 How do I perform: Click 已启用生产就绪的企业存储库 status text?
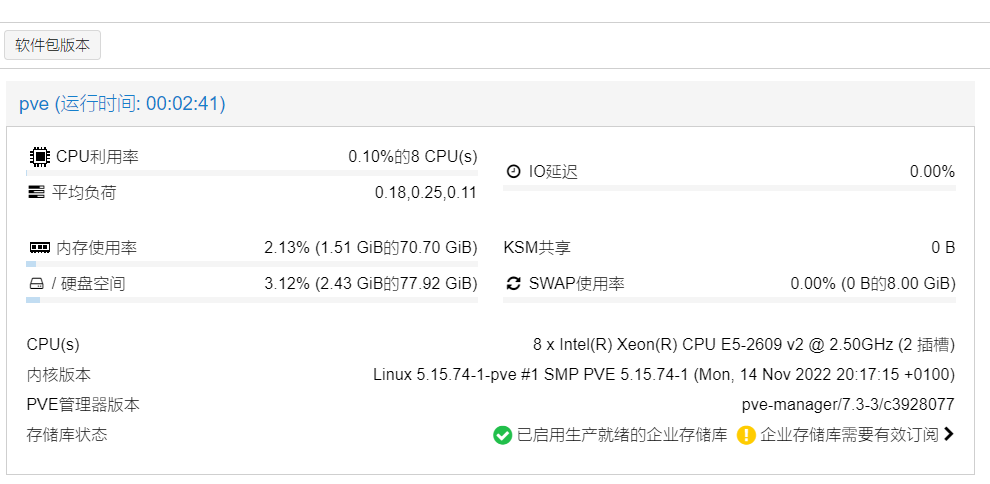(622, 435)
